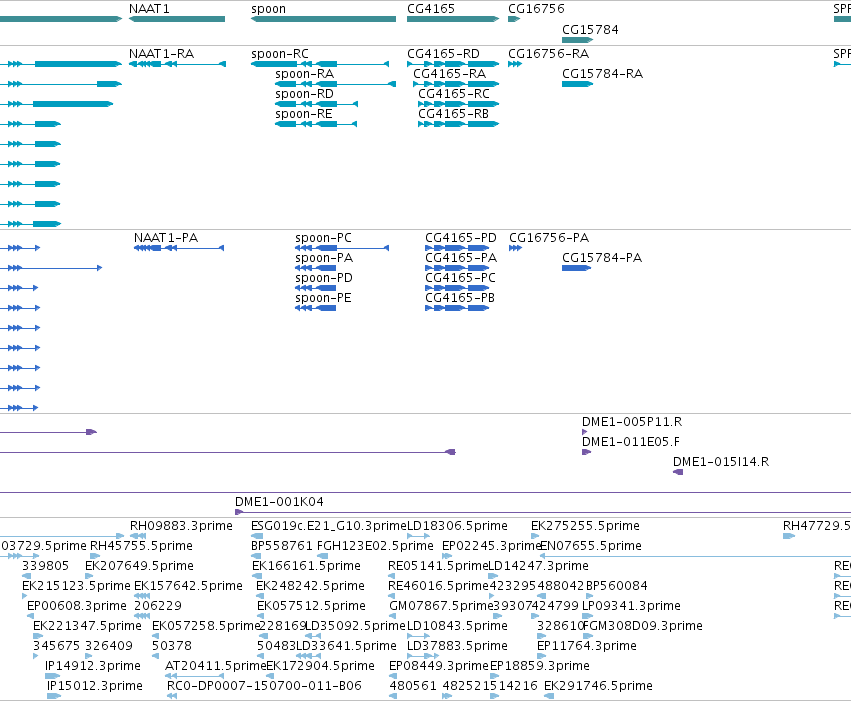Select the NAAT1 gene feature
This screenshot has width=851, height=701.
click(x=177, y=19)
